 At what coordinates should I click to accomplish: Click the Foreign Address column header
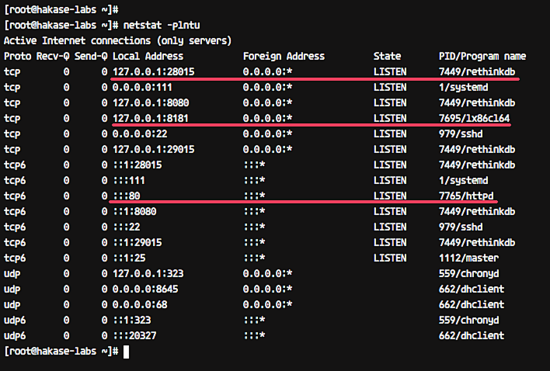284,56
